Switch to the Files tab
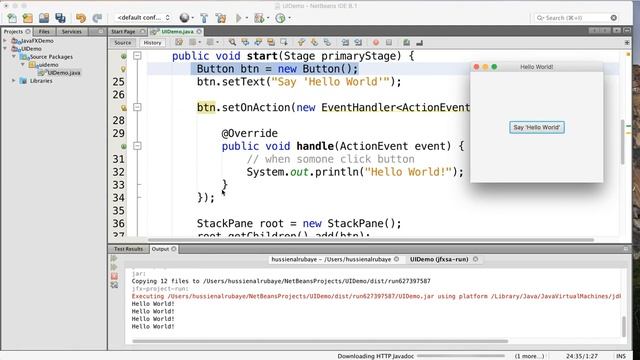 pyautogui.click(x=44, y=31)
